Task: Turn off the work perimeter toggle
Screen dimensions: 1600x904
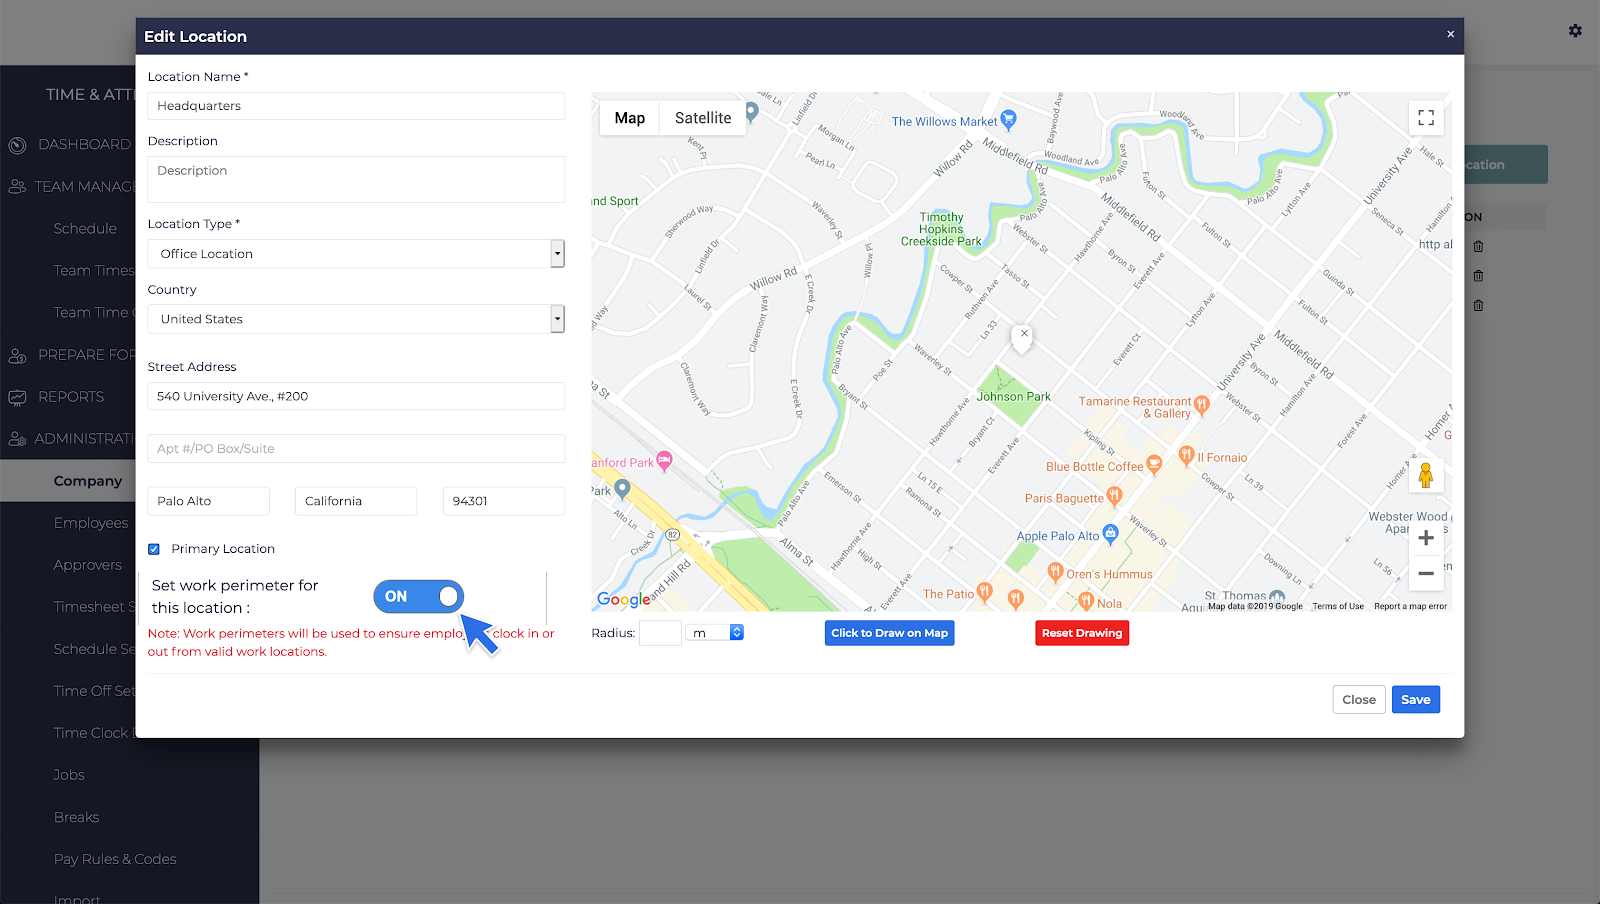Action: pos(418,597)
